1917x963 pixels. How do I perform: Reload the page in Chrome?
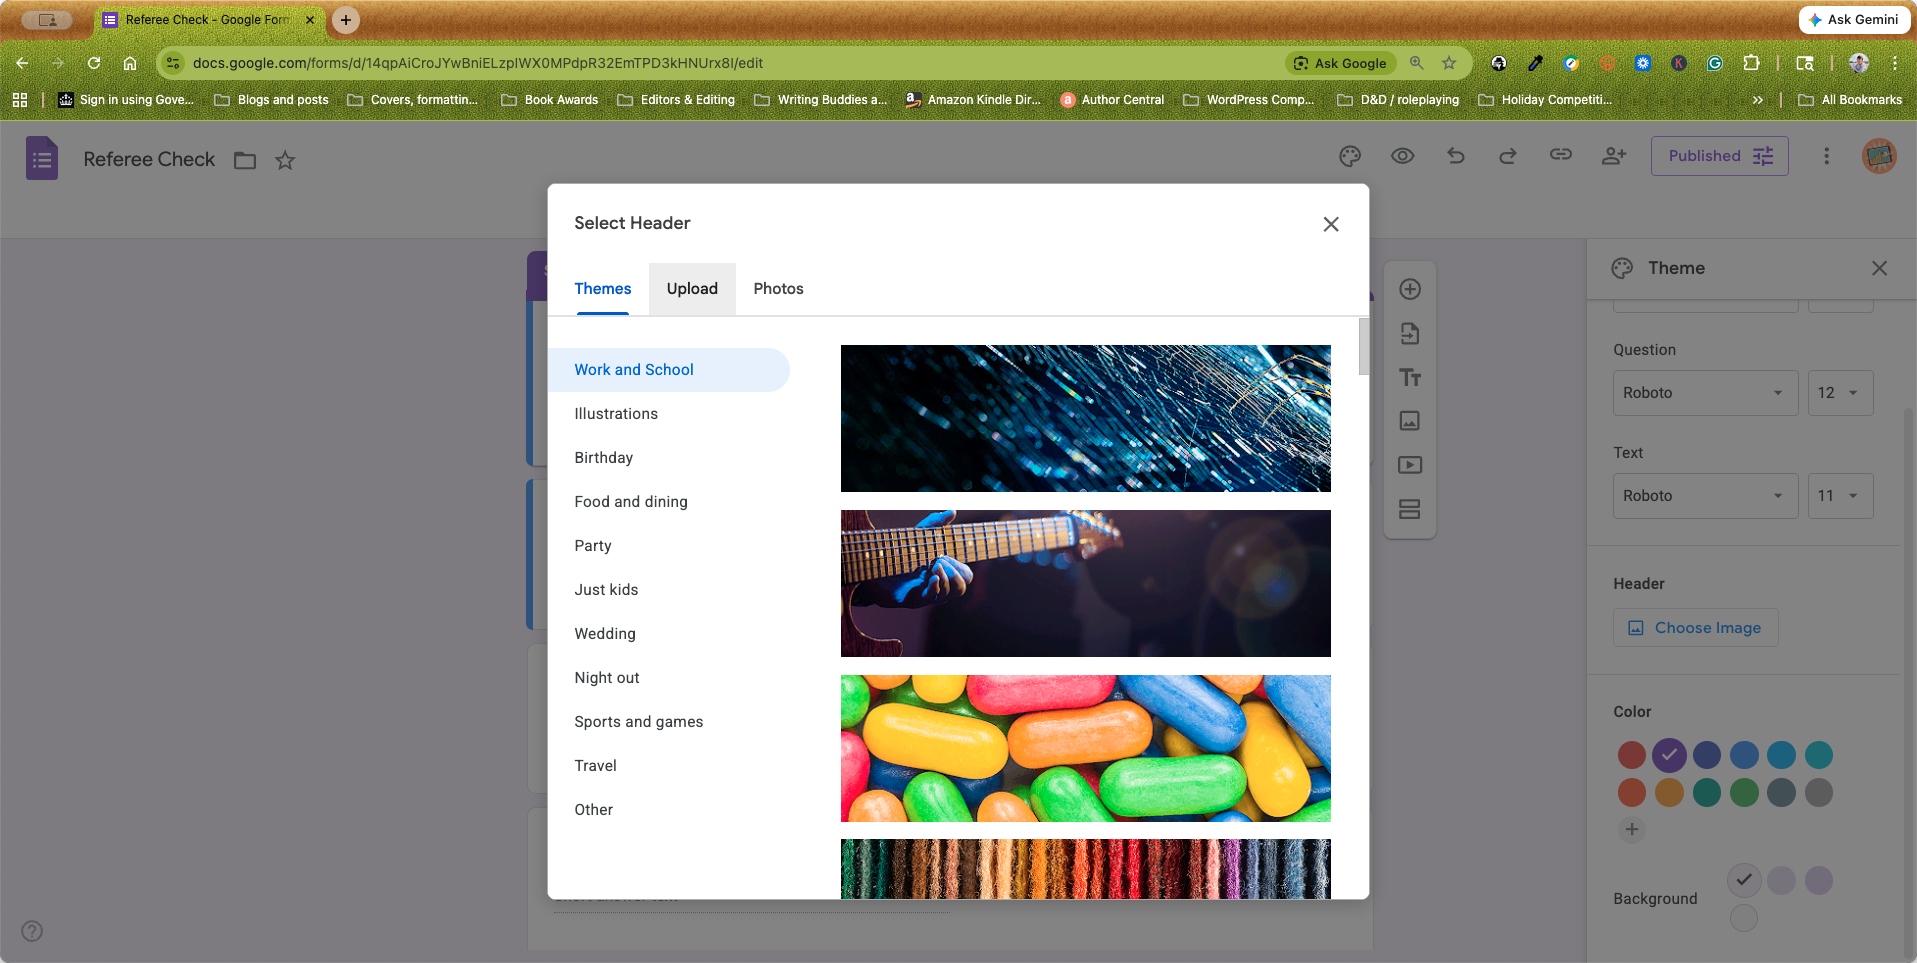pyautogui.click(x=94, y=63)
